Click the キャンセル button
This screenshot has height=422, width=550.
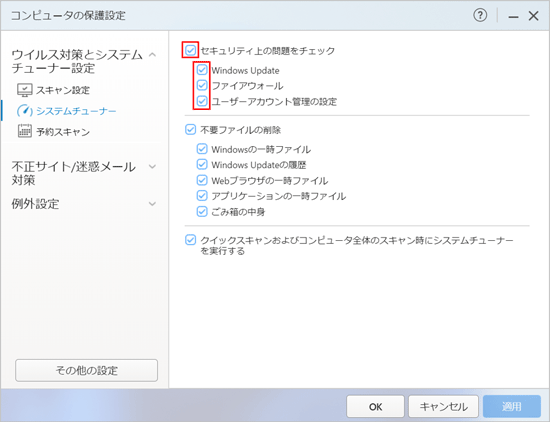pos(443,406)
